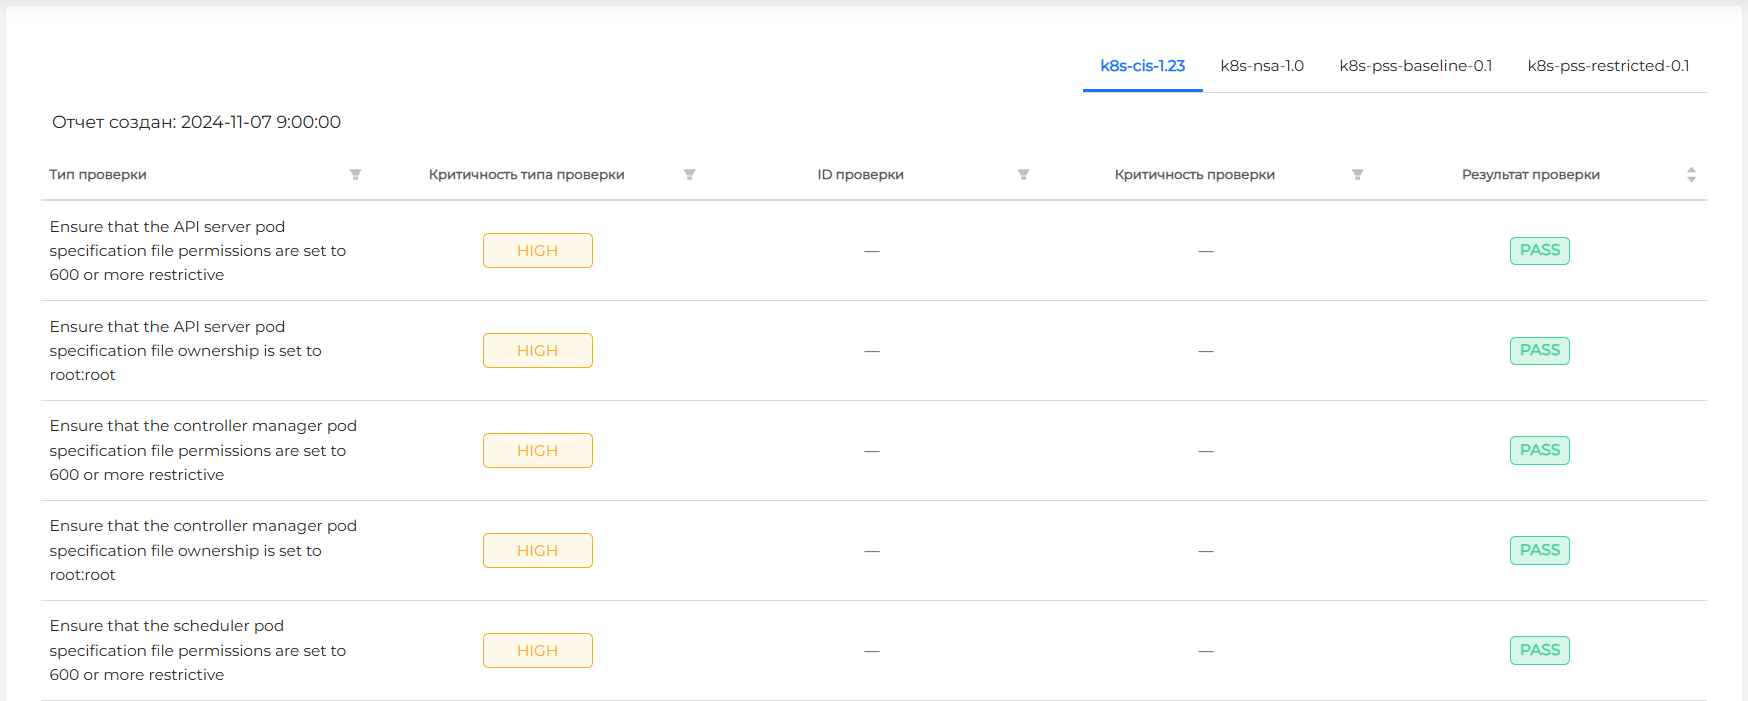Open filter for Тип проверки column
The image size is (1748, 701).
click(355, 175)
